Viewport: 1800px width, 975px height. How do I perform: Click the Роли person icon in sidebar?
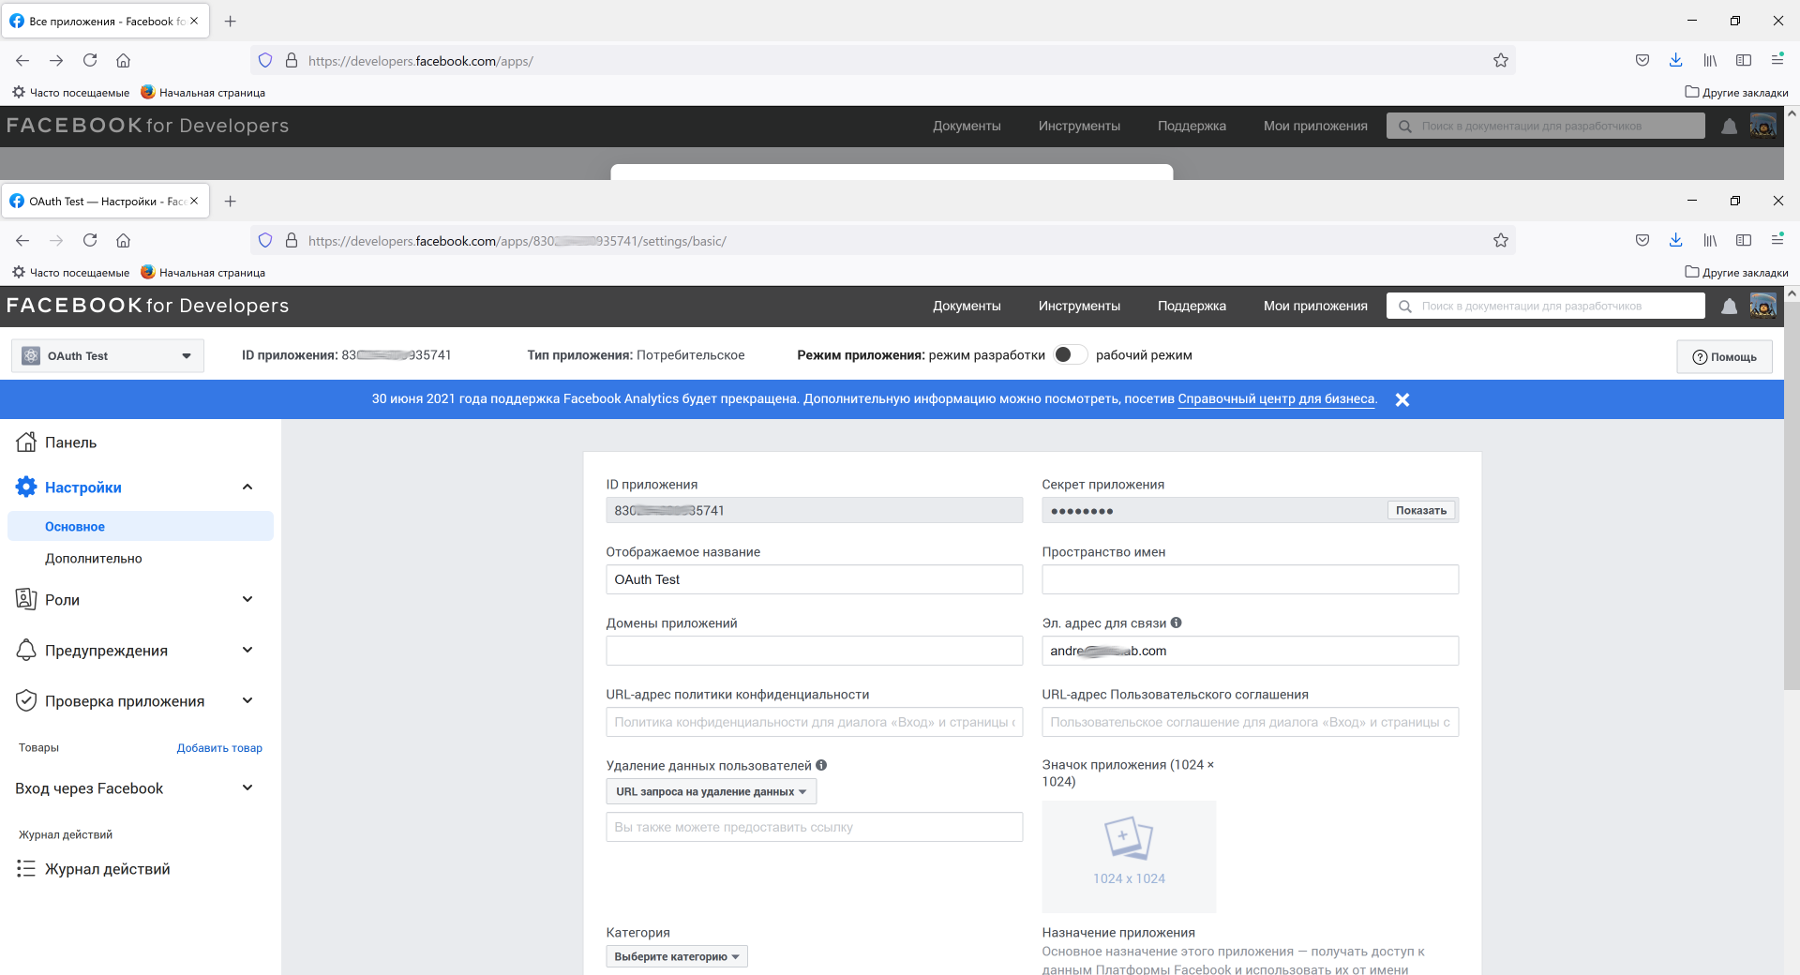pyautogui.click(x=26, y=599)
